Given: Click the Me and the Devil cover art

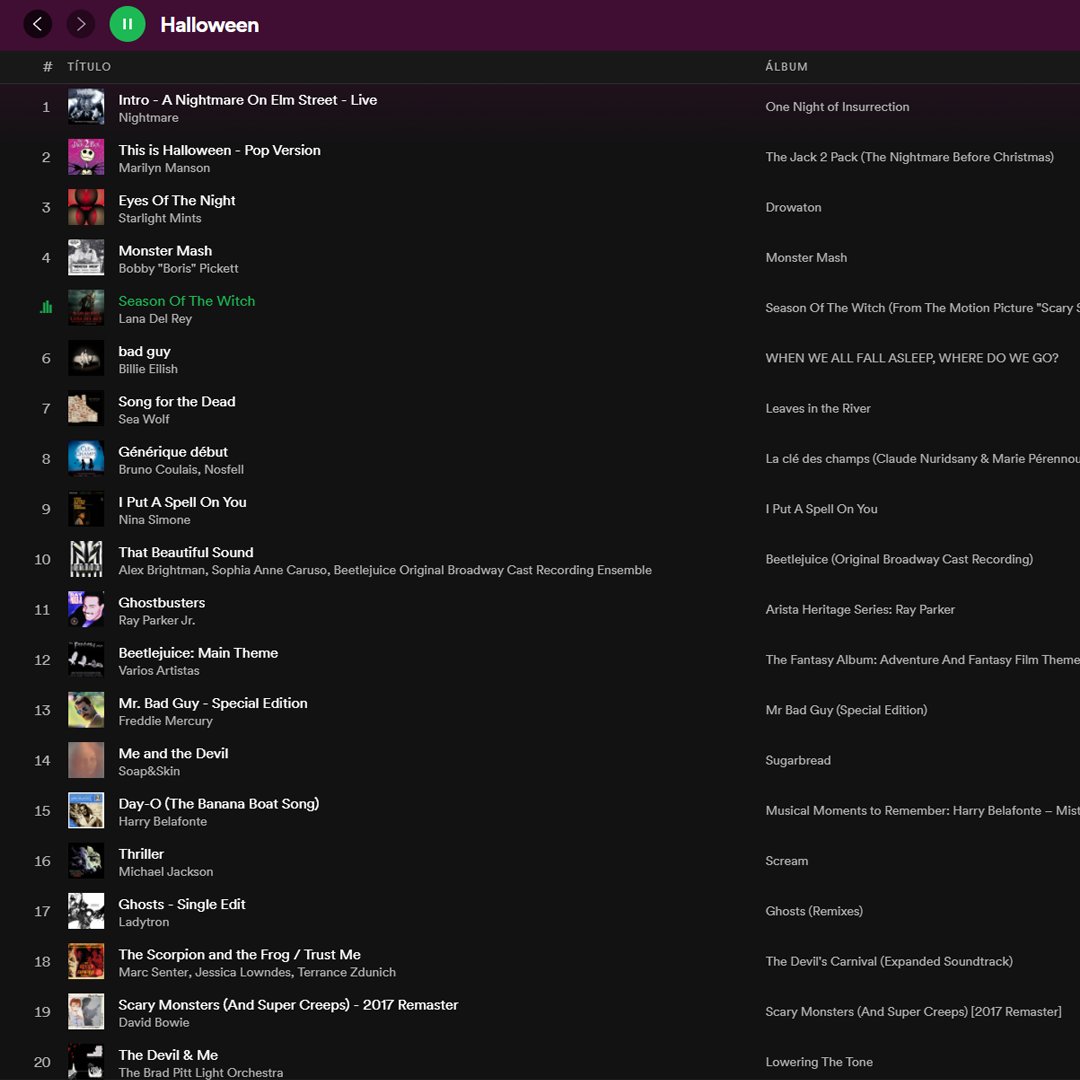Looking at the screenshot, I should 86,760.
